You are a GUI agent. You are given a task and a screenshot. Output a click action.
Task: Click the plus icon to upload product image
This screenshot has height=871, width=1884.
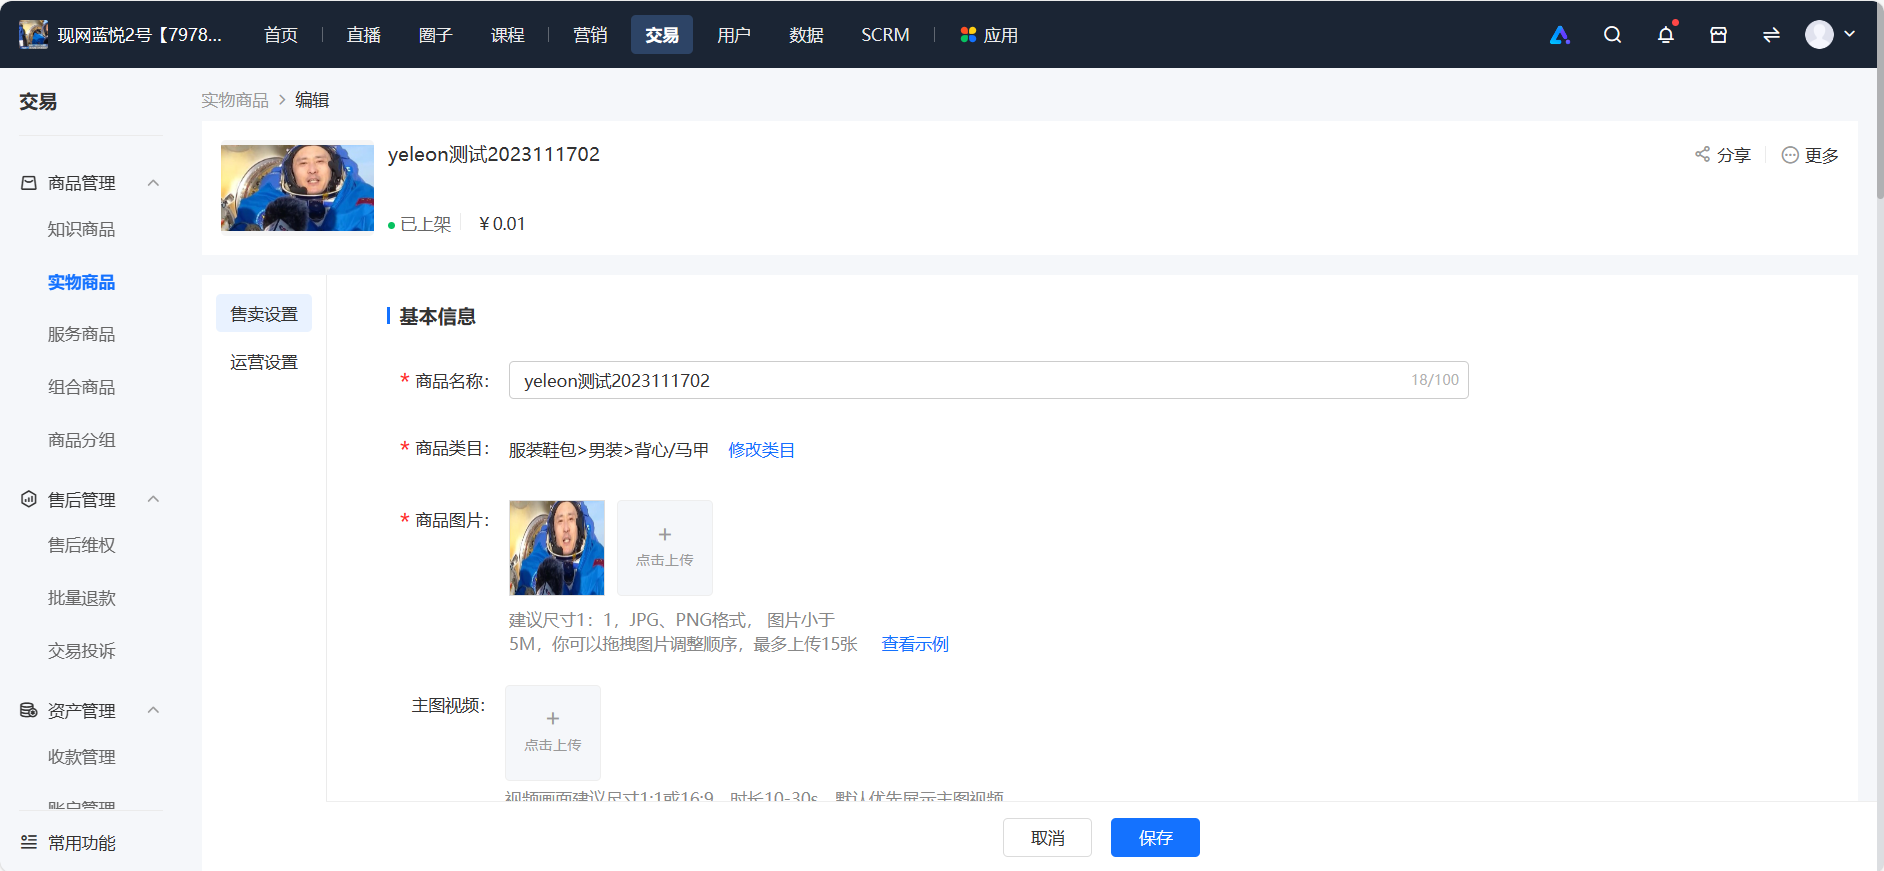click(x=665, y=535)
